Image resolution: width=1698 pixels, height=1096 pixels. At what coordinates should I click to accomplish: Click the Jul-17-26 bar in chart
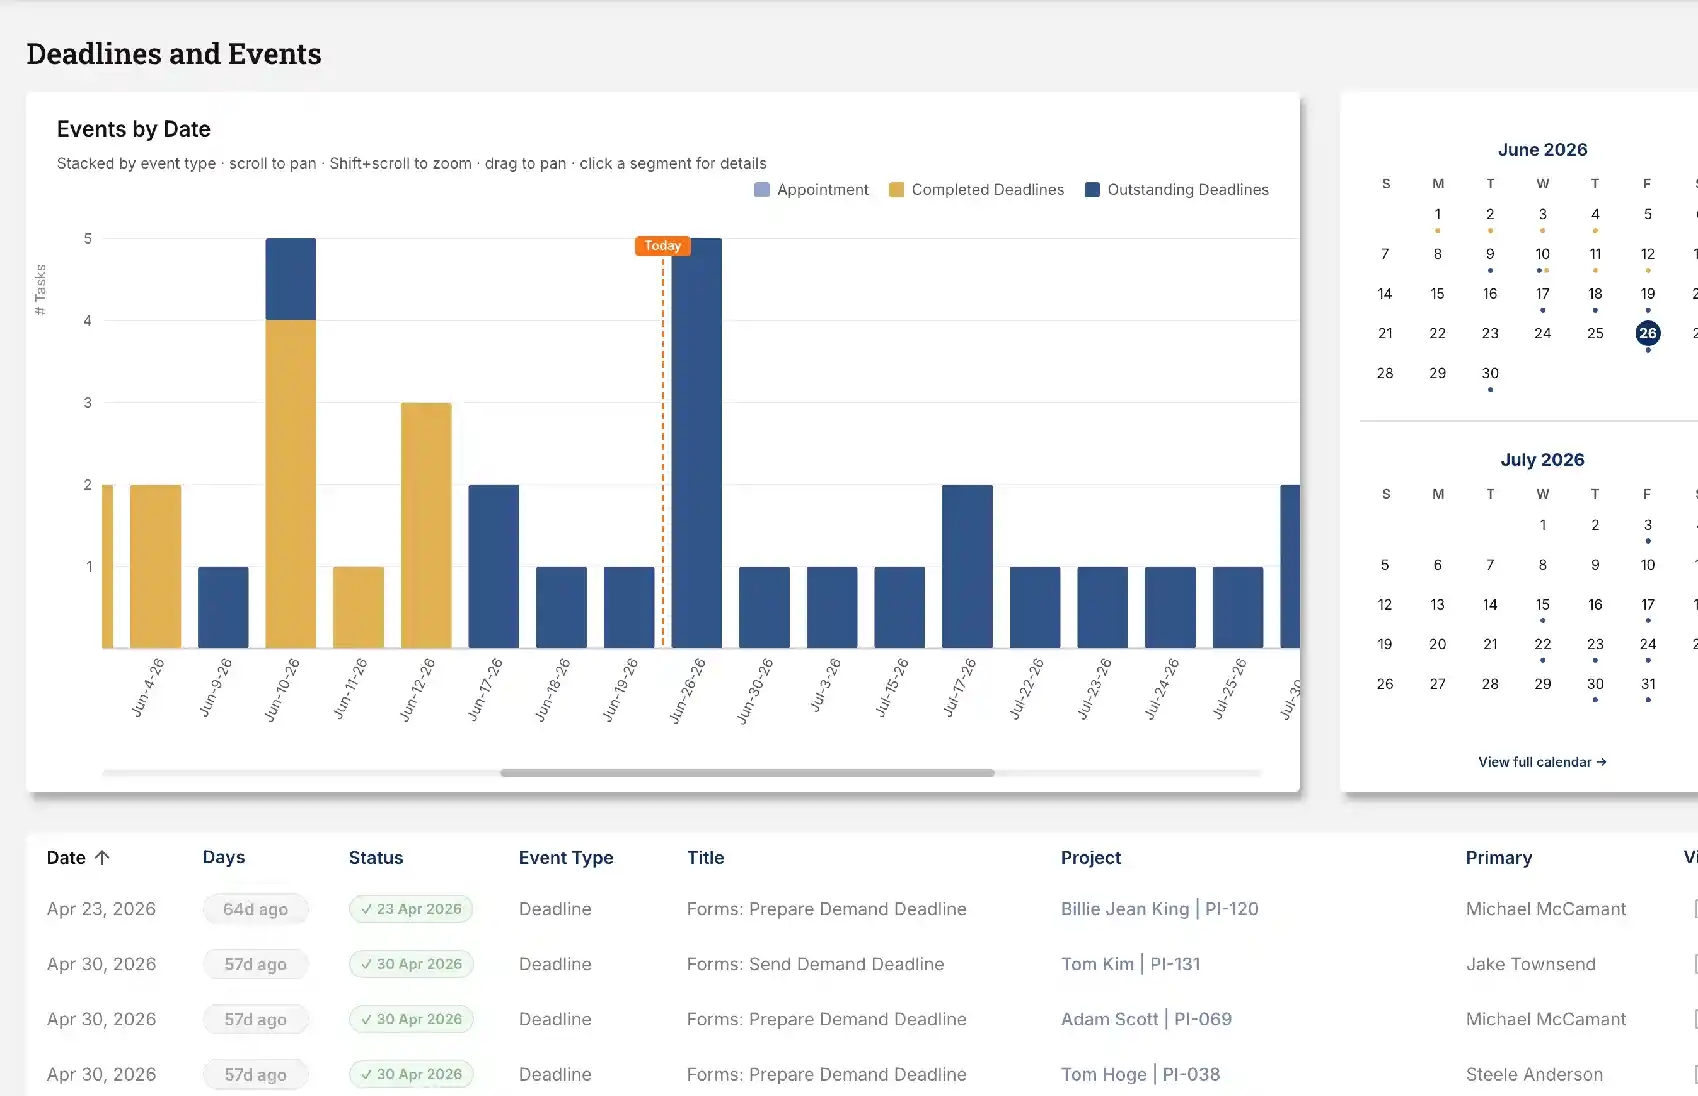(x=967, y=566)
